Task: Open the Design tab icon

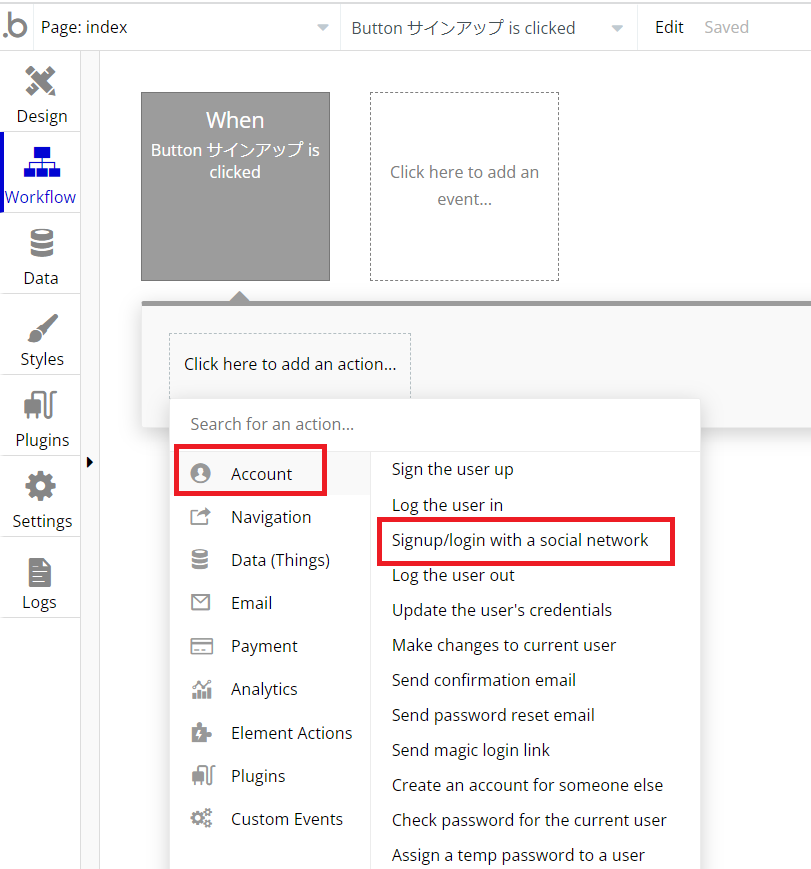Action: (41, 81)
